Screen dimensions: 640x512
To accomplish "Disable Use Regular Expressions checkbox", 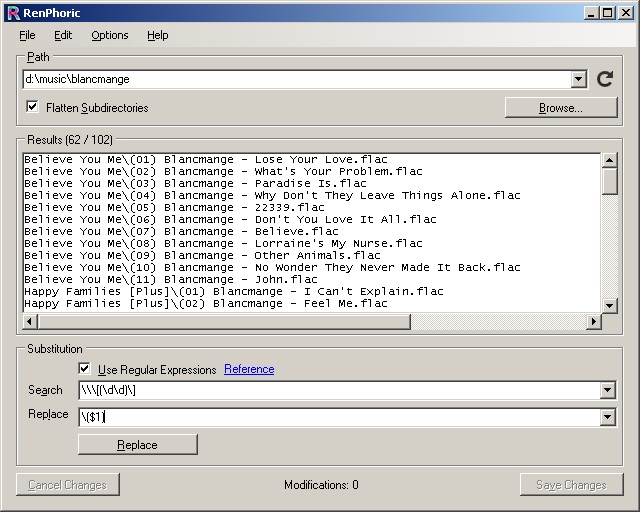I will pyautogui.click(x=85, y=369).
